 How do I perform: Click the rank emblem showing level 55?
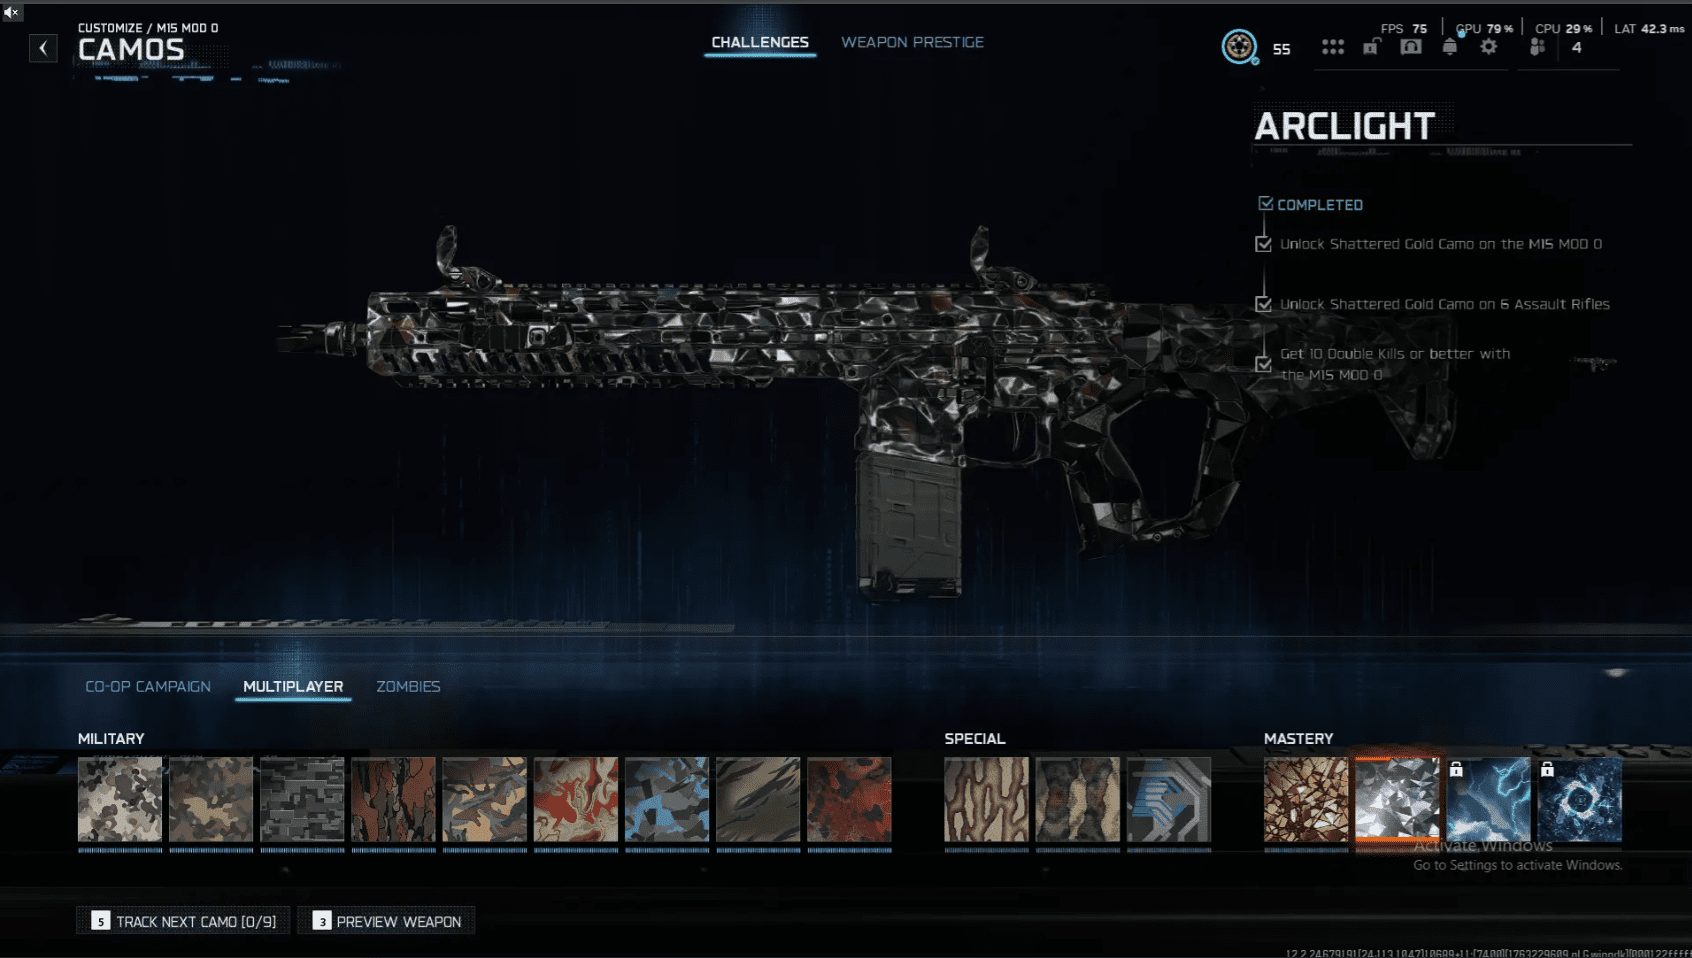pyautogui.click(x=1241, y=45)
